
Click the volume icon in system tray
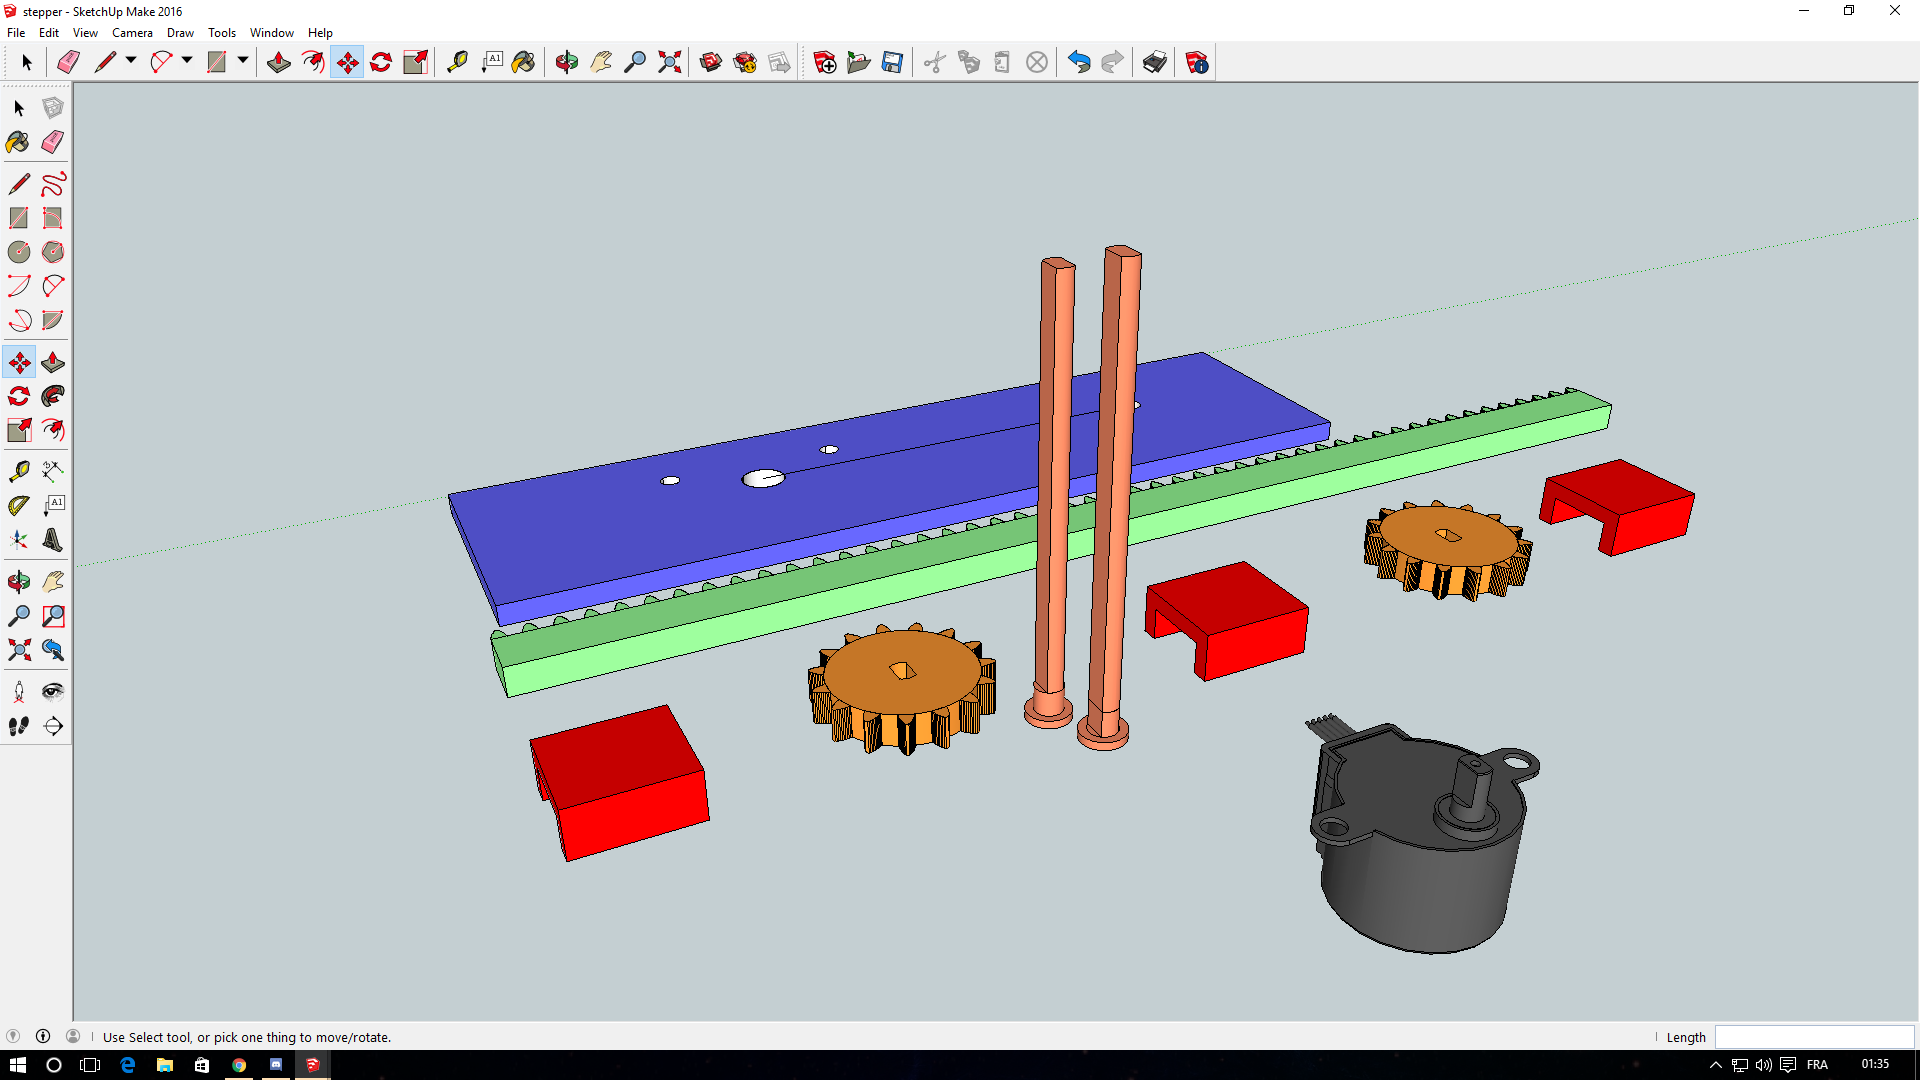click(1764, 1065)
